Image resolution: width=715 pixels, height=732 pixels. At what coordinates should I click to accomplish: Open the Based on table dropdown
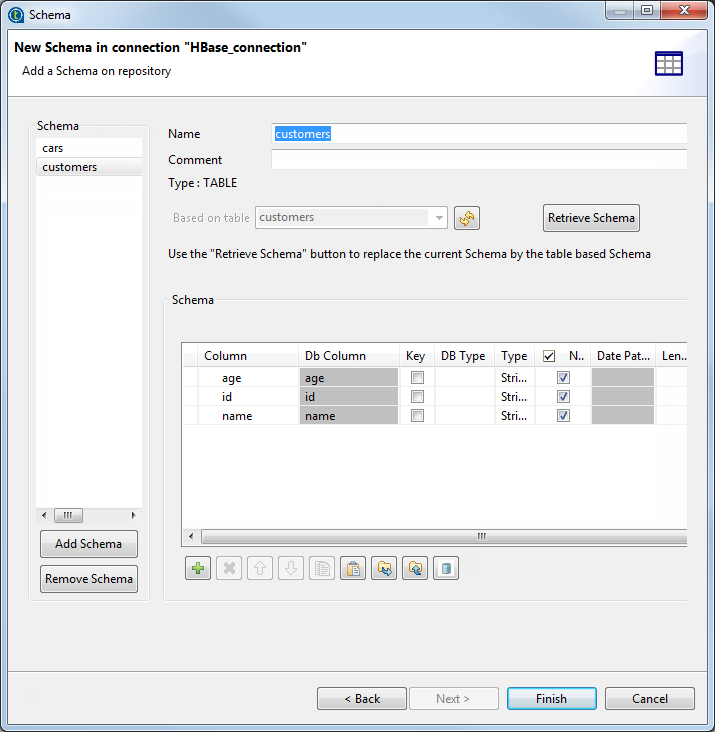439,218
